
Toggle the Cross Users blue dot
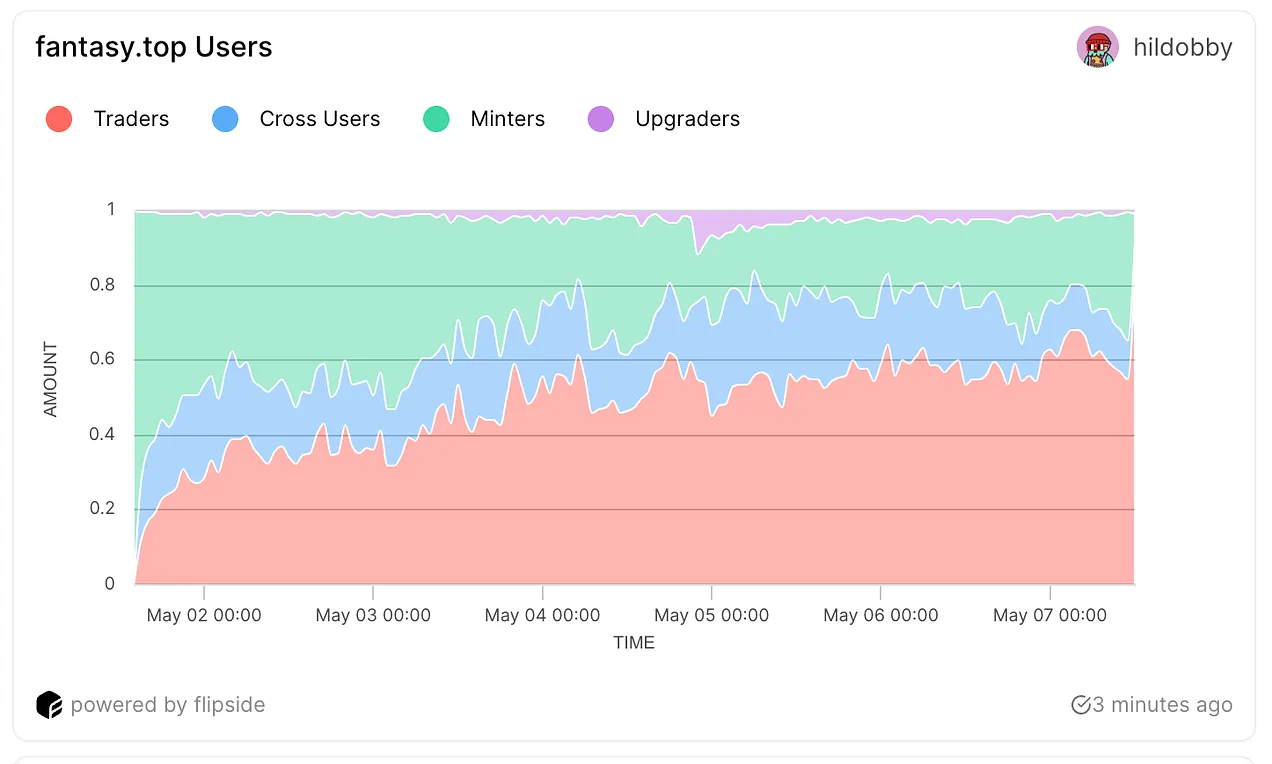tap(225, 119)
